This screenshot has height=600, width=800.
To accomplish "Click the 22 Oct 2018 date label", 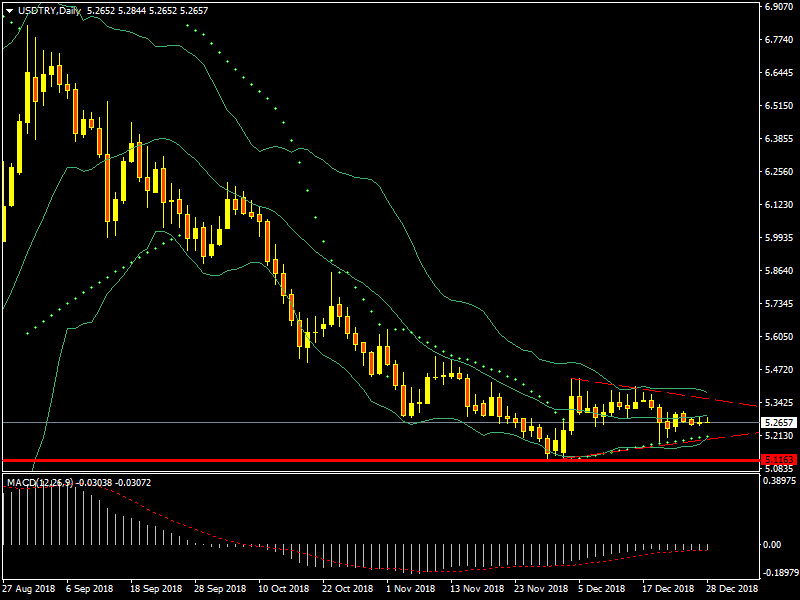I will [348, 590].
